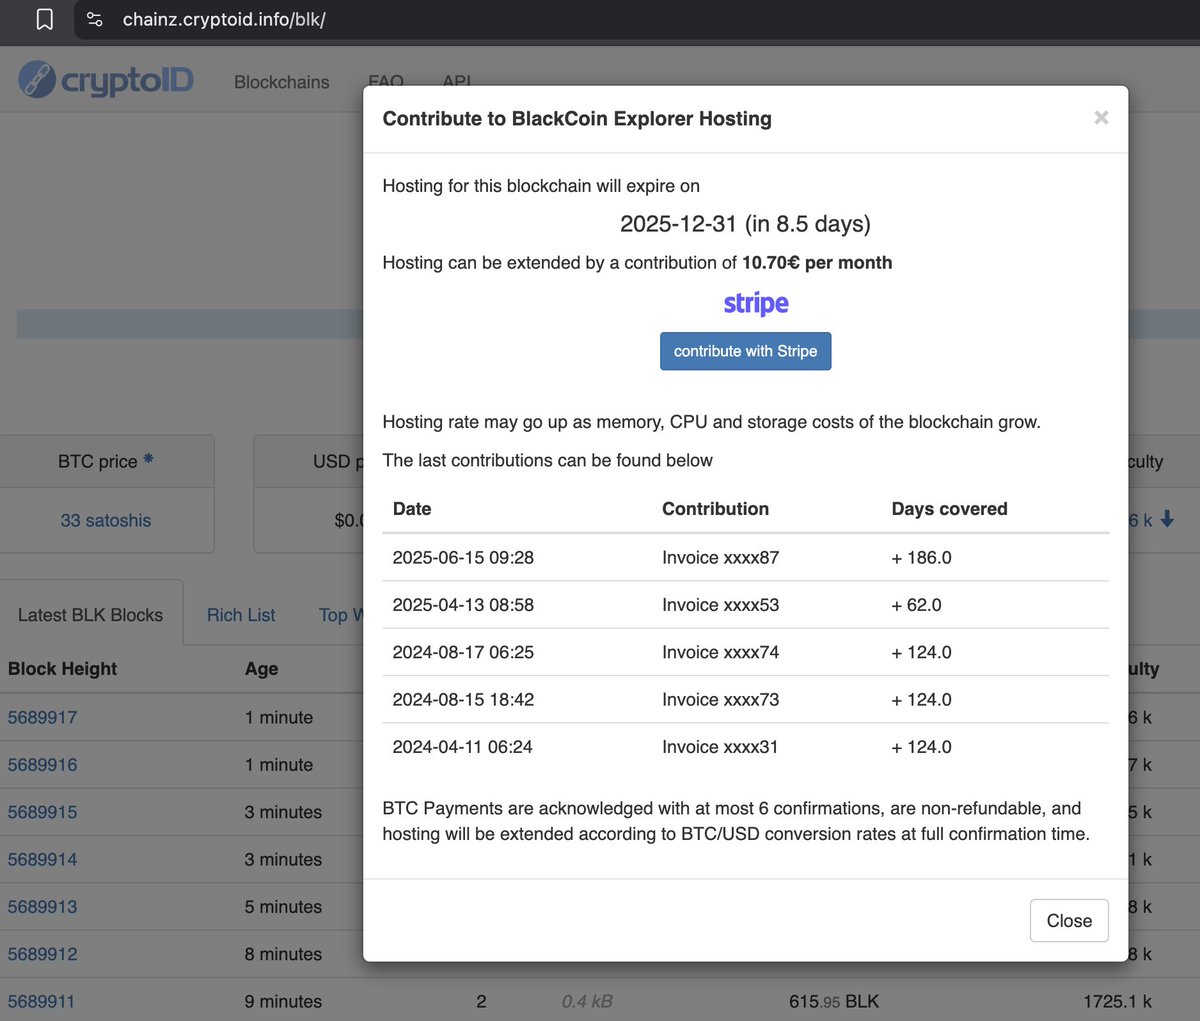Switch to the Rich List tab
The height and width of the screenshot is (1021, 1200).
(240, 615)
